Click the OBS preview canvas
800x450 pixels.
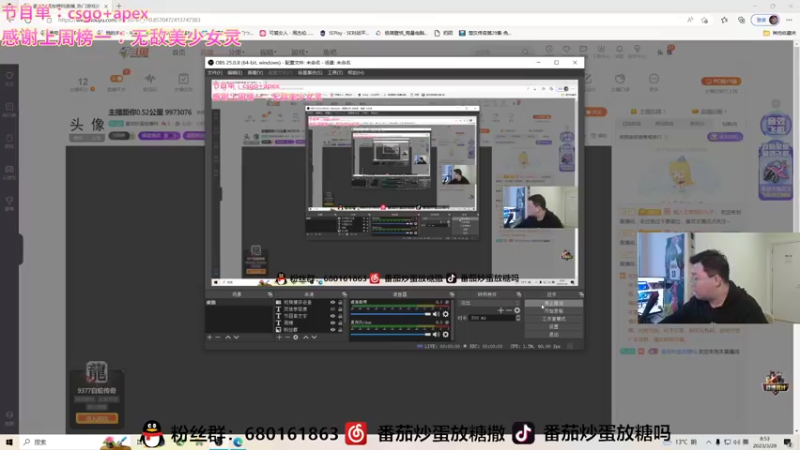[394, 183]
